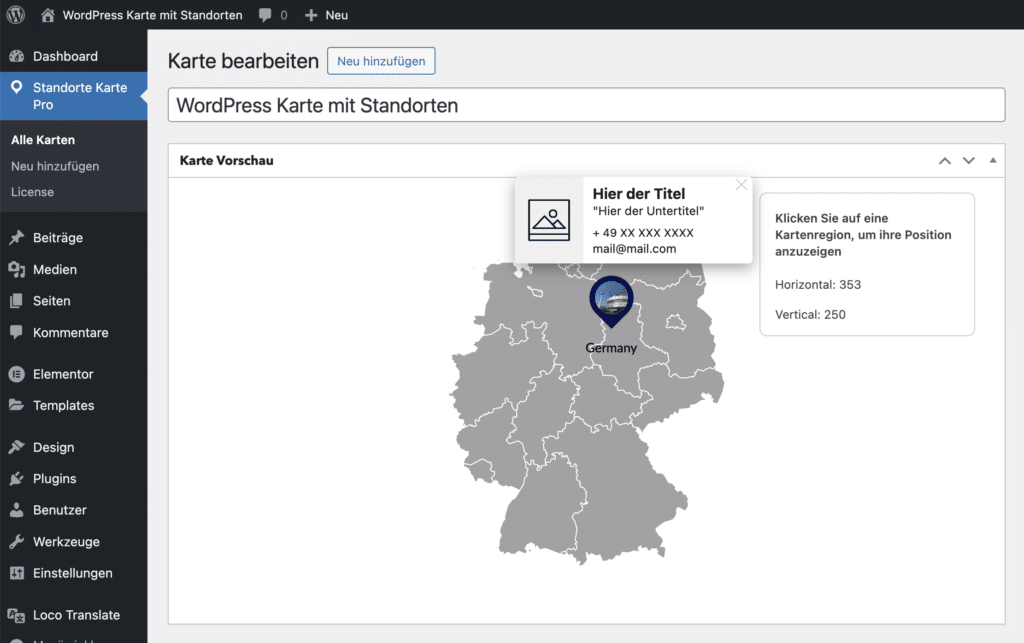Open Einstellungen menu item
1024x643 pixels.
click(74, 573)
